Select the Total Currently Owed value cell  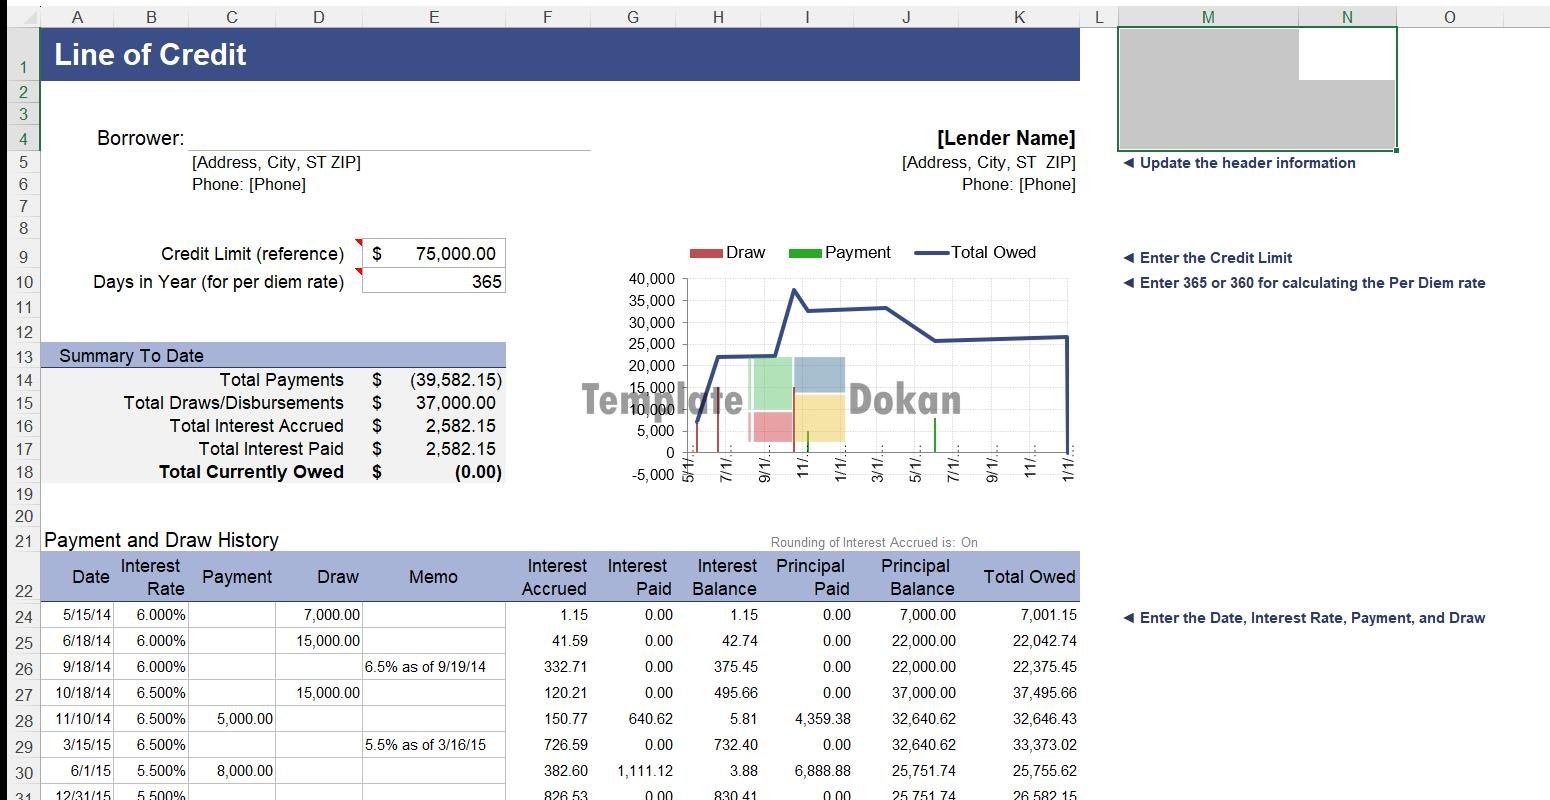(x=456, y=472)
